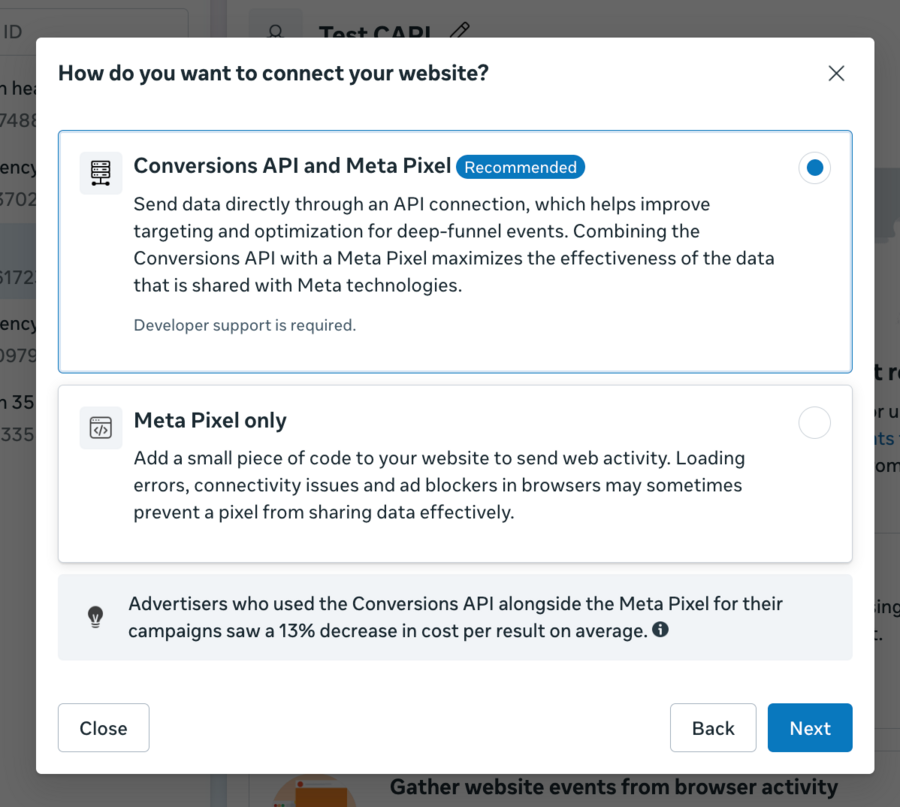Click the server icon for Conversions API option
This screenshot has height=807, width=900.
coord(101,173)
